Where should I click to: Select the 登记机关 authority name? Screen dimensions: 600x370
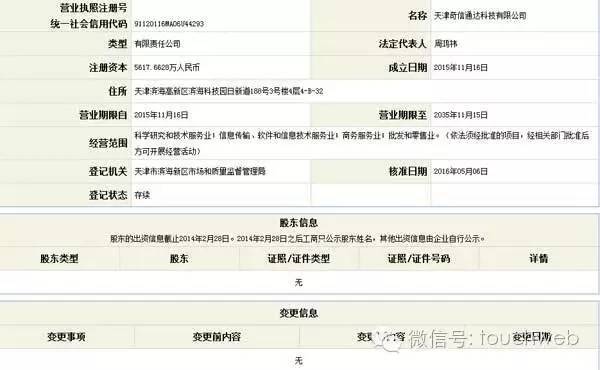(x=200, y=171)
